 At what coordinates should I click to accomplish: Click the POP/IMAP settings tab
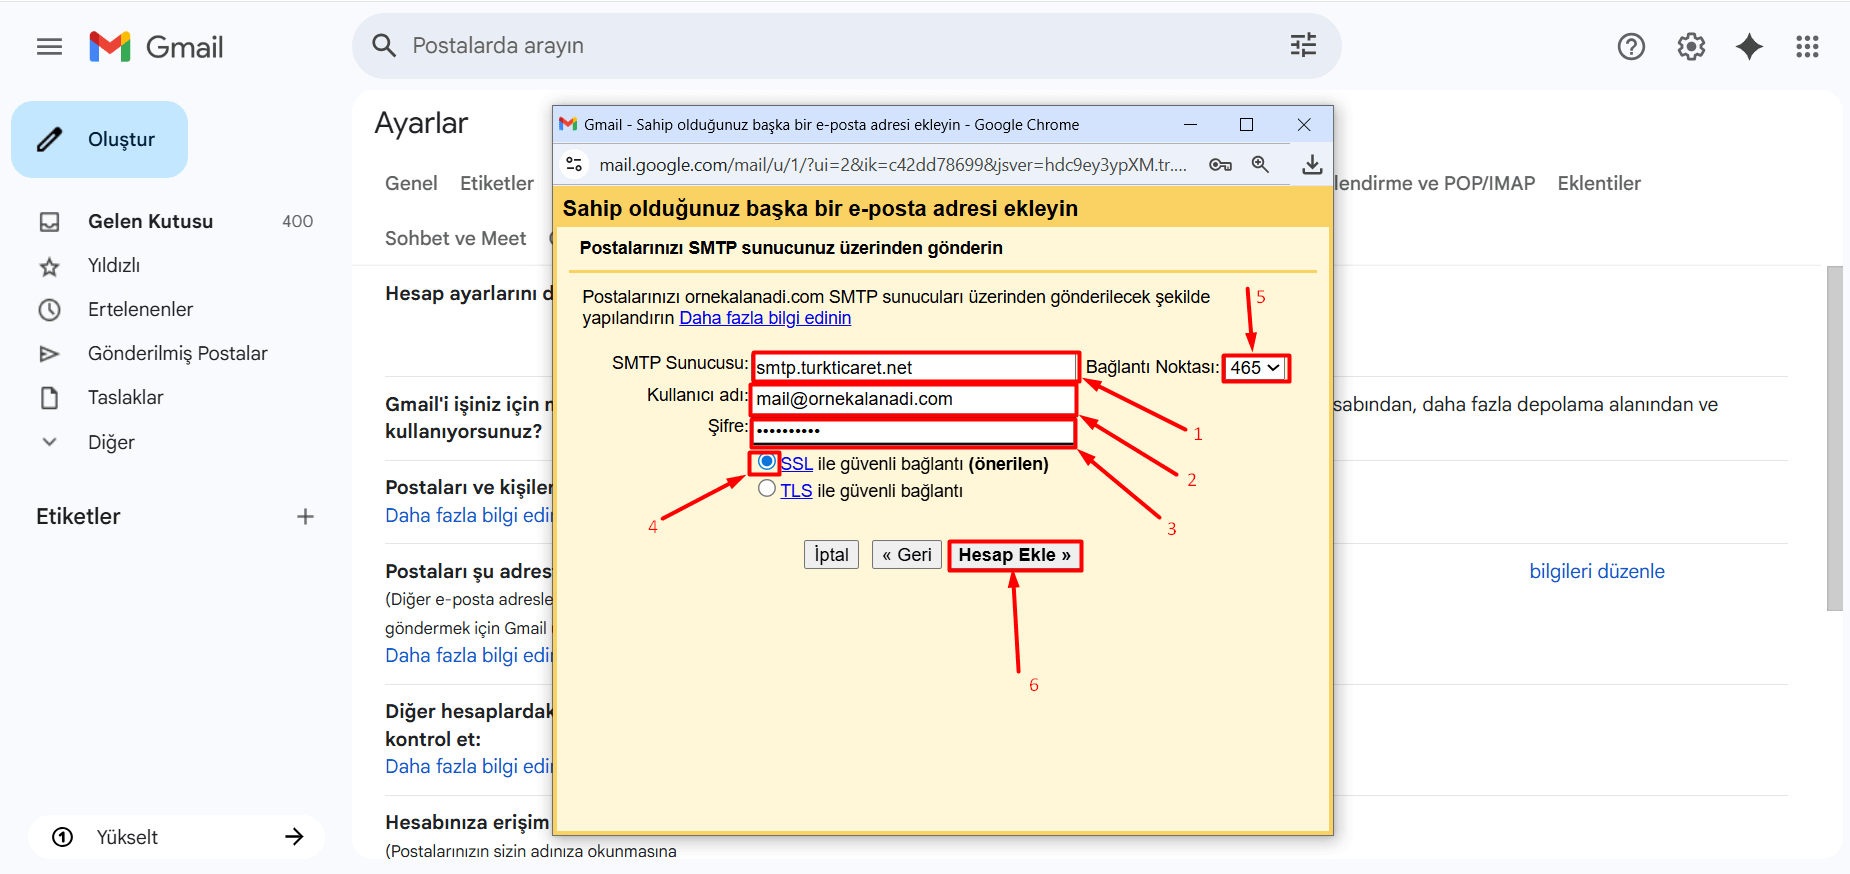pyautogui.click(x=1435, y=183)
